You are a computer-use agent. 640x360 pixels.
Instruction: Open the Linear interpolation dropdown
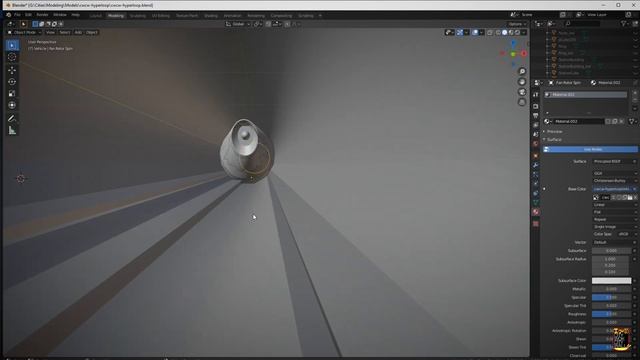tap(615, 204)
